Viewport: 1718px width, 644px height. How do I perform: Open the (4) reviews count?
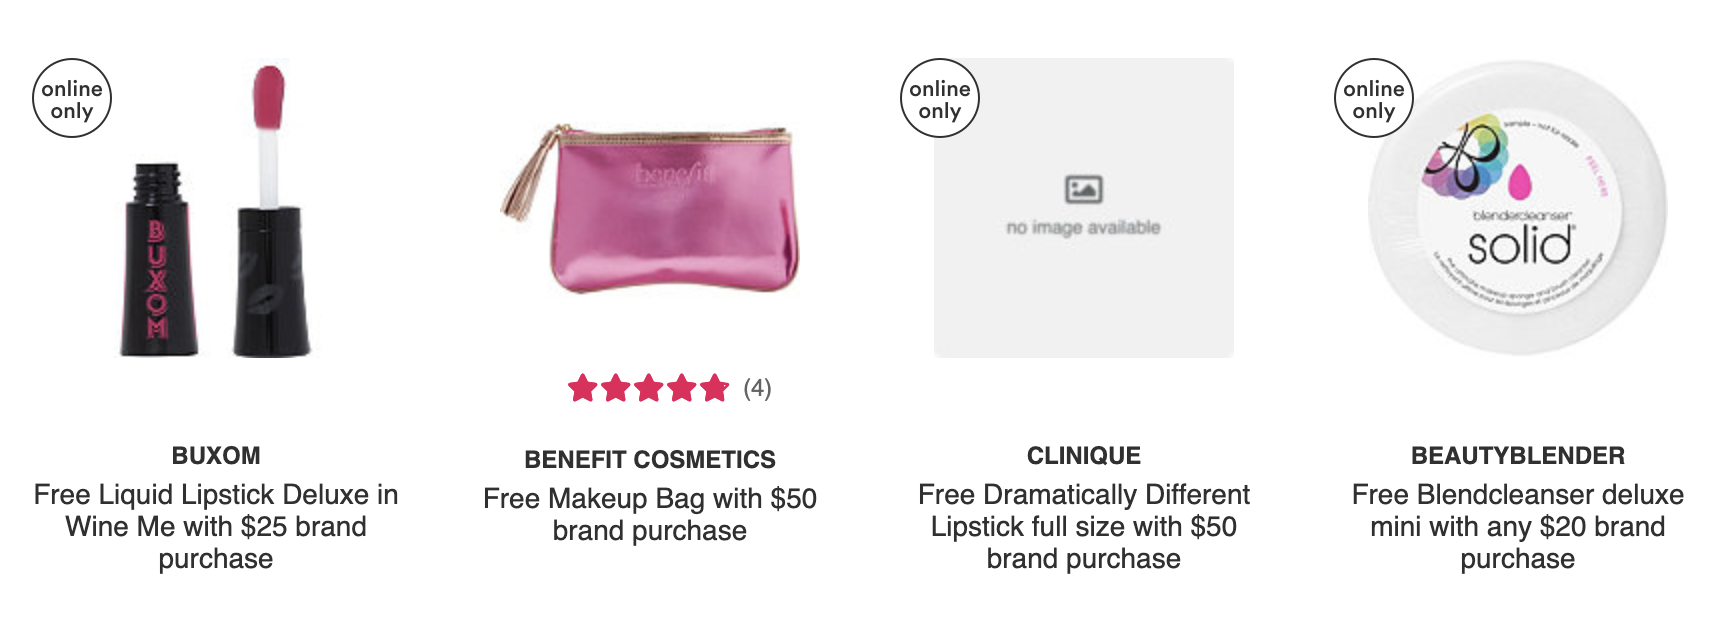(757, 388)
